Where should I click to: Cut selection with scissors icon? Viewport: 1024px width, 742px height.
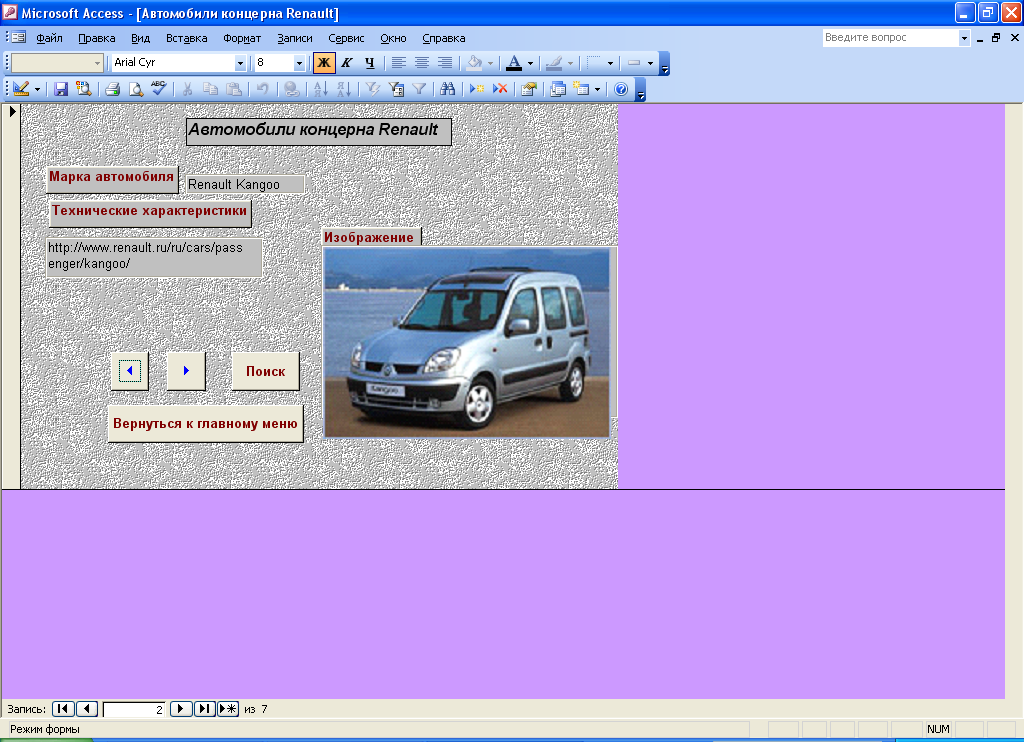click(x=187, y=89)
